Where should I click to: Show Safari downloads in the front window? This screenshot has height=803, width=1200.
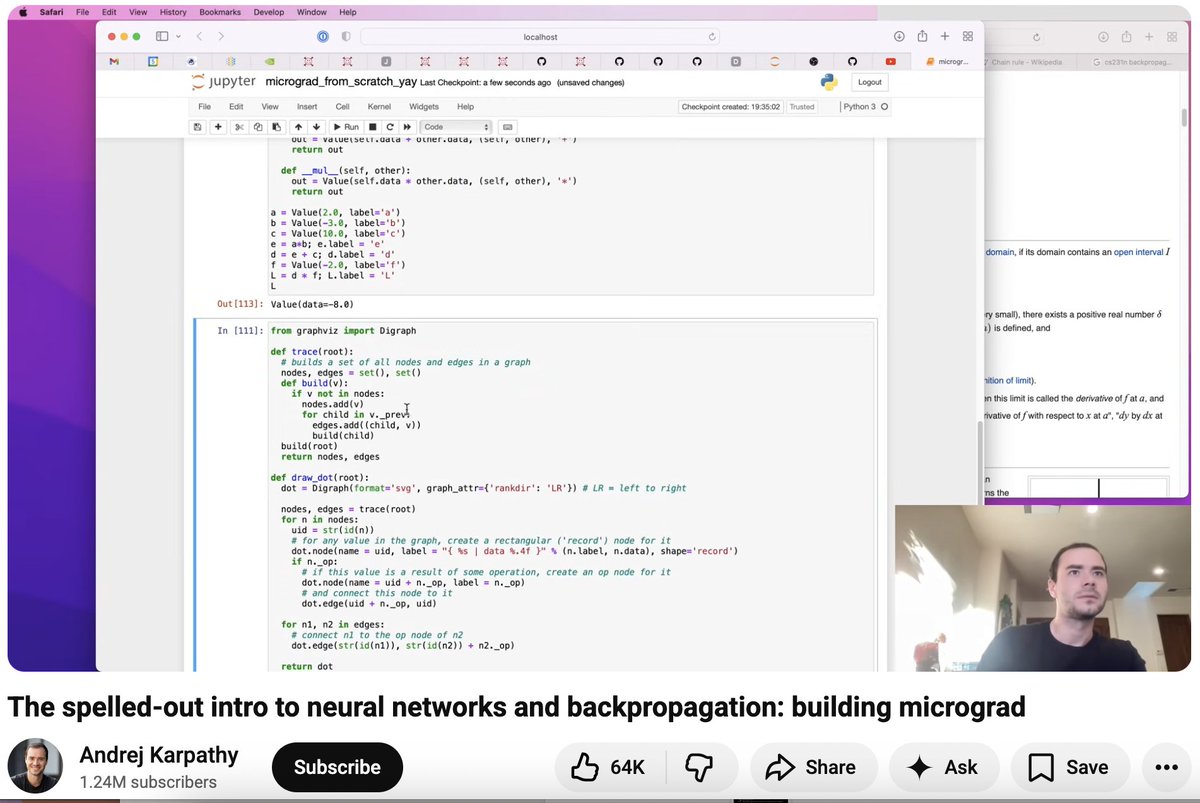tap(899, 36)
